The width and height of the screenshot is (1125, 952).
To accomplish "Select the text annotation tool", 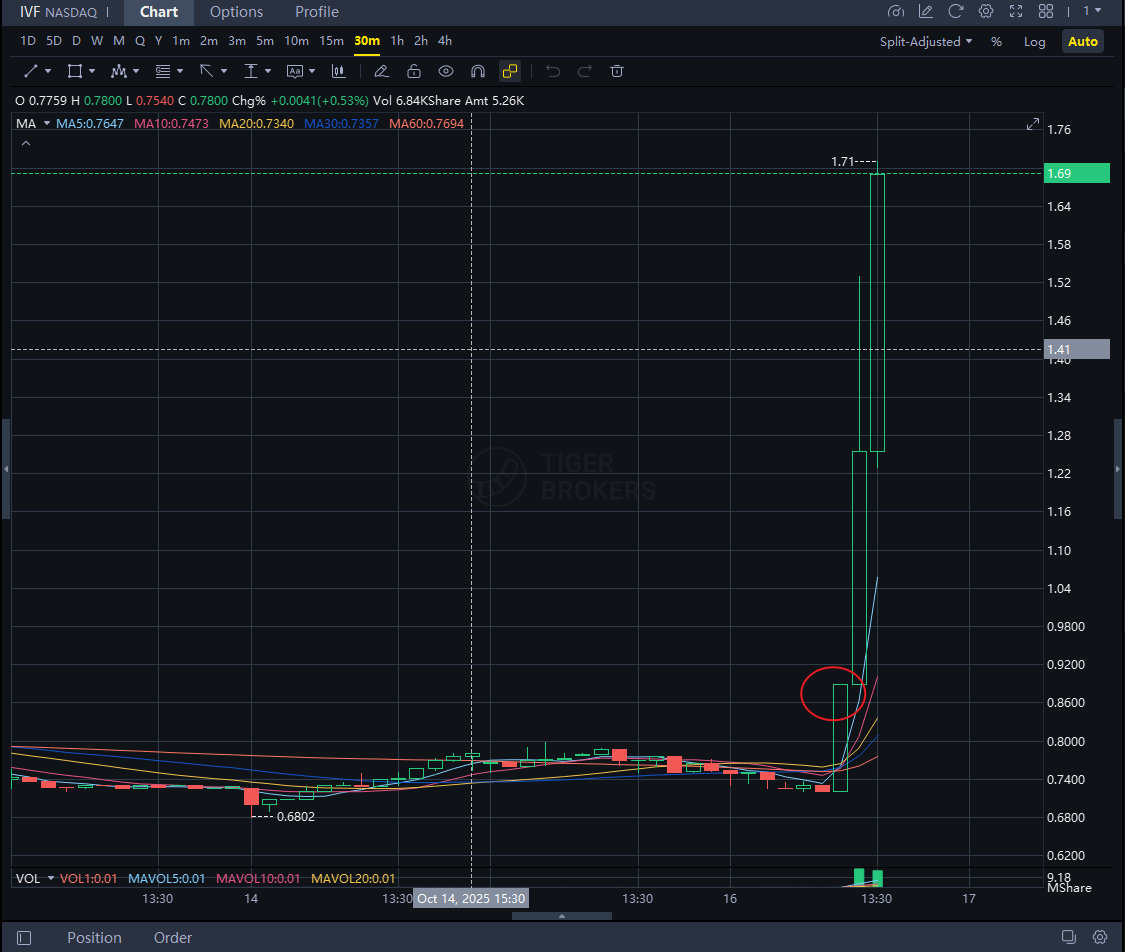I will pos(295,71).
